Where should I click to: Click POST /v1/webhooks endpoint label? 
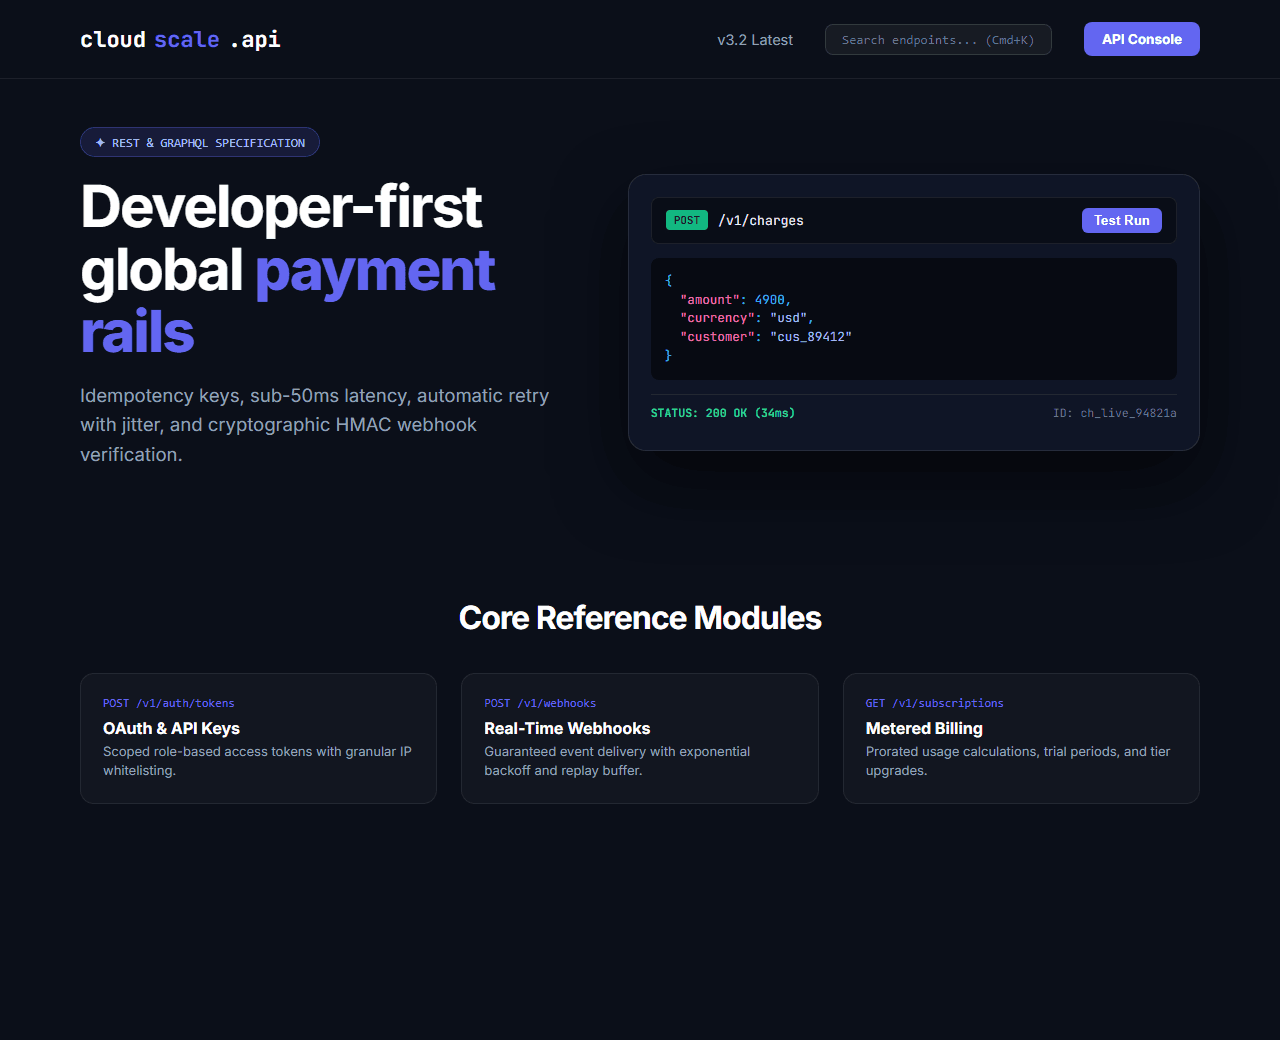pos(540,703)
